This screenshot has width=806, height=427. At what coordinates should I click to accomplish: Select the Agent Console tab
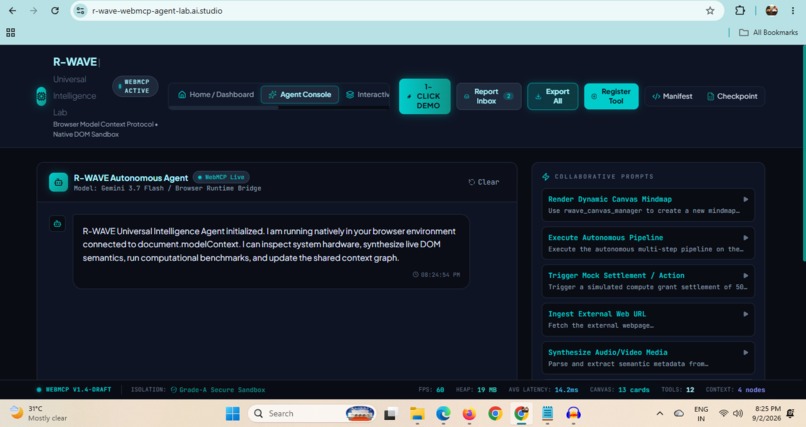point(300,95)
